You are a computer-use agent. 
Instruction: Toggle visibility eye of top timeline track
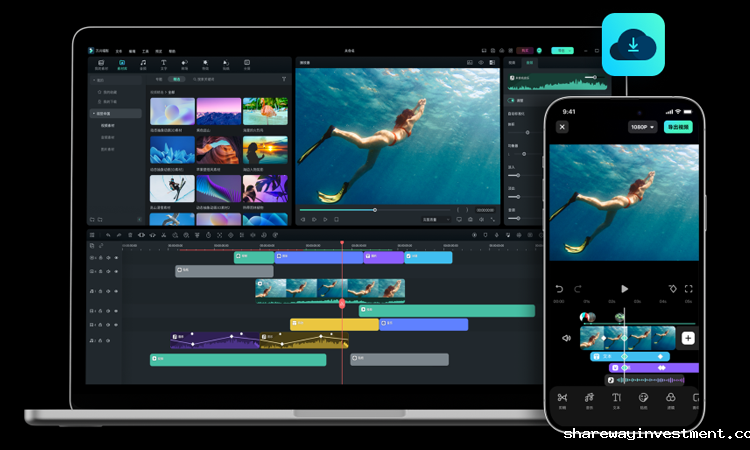[x=115, y=258]
